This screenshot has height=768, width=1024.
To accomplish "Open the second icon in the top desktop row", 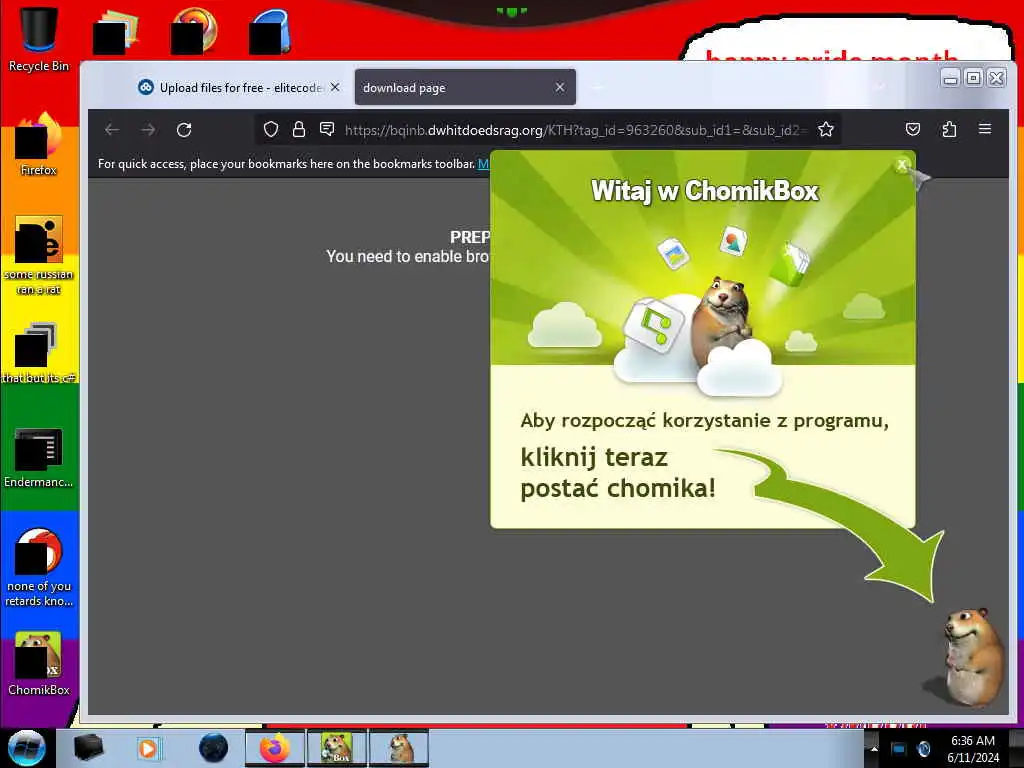I will (x=116, y=31).
